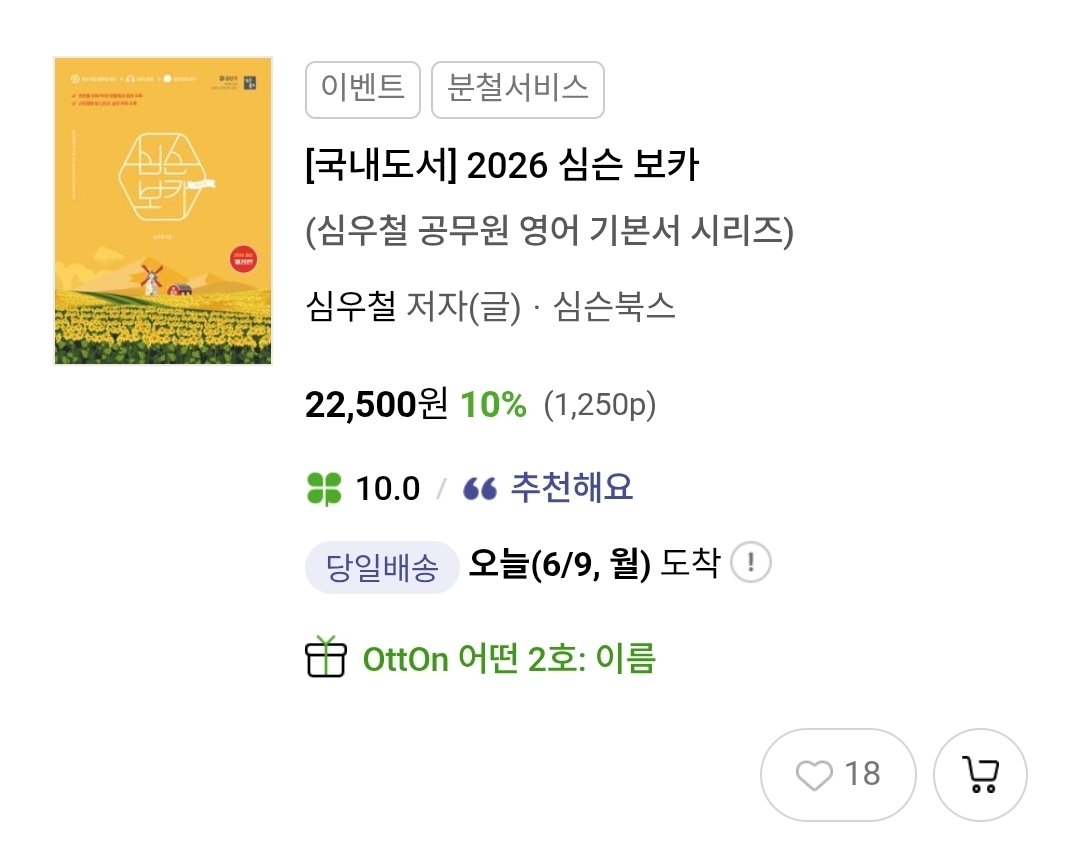Open the OttOn 어떤 2호: 이름 gift link
Image resolution: width=1080 pixels, height=854 pixels.
[509, 659]
